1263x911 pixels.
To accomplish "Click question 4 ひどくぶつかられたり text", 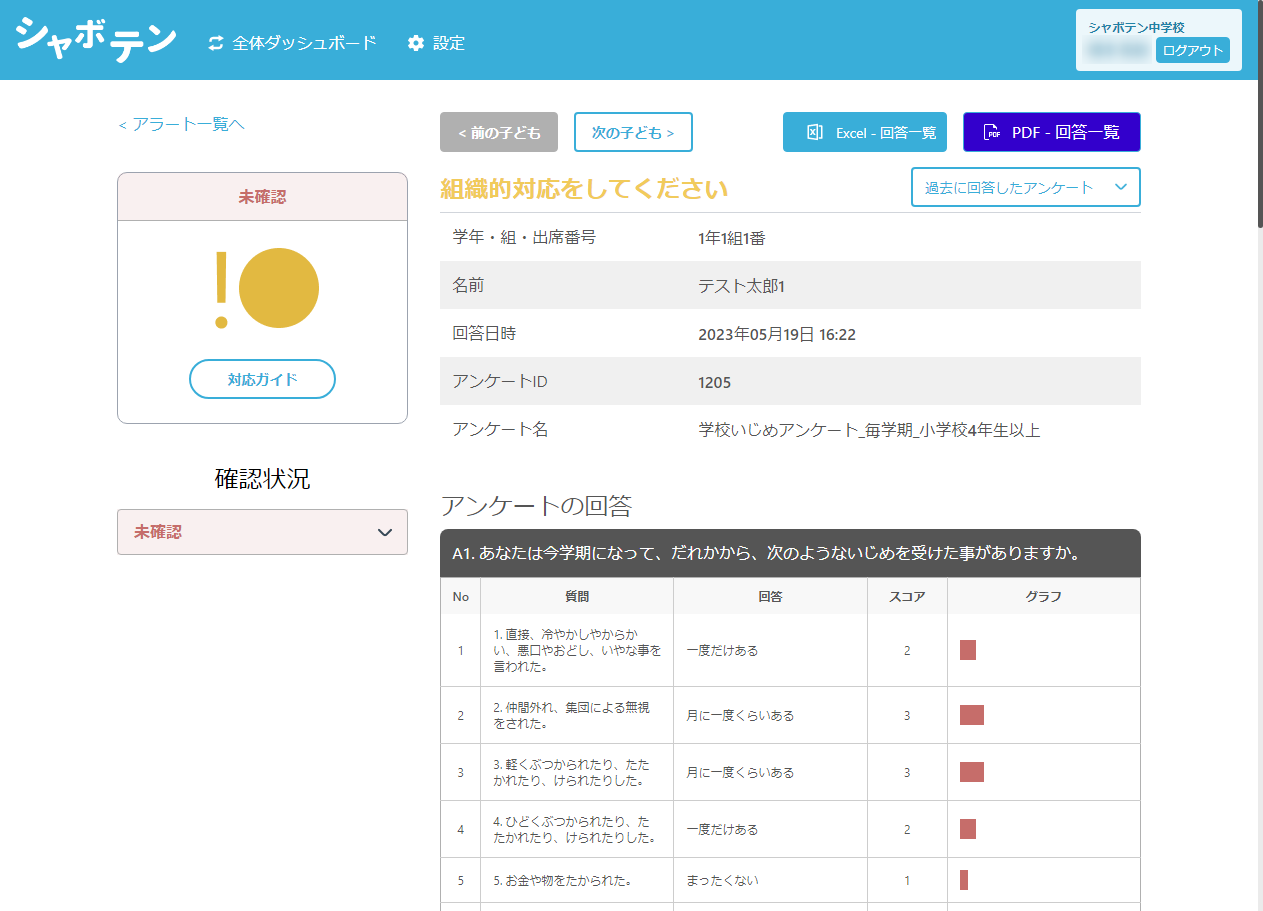I will point(574,829).
